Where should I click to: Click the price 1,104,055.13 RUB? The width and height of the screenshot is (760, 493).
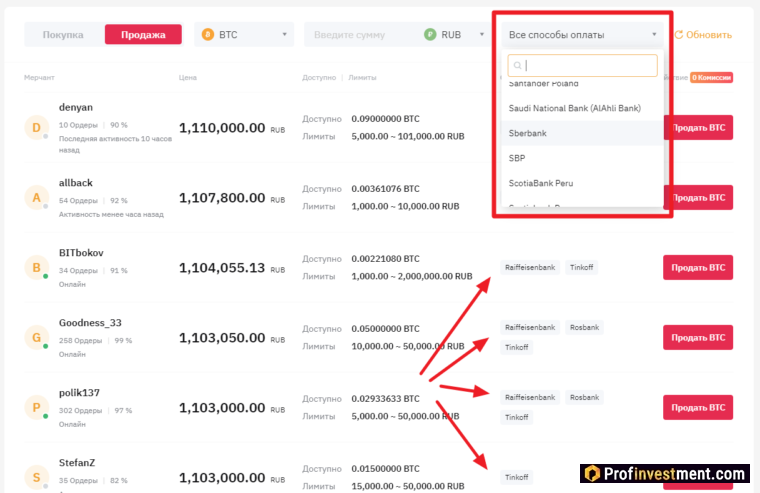232,268
